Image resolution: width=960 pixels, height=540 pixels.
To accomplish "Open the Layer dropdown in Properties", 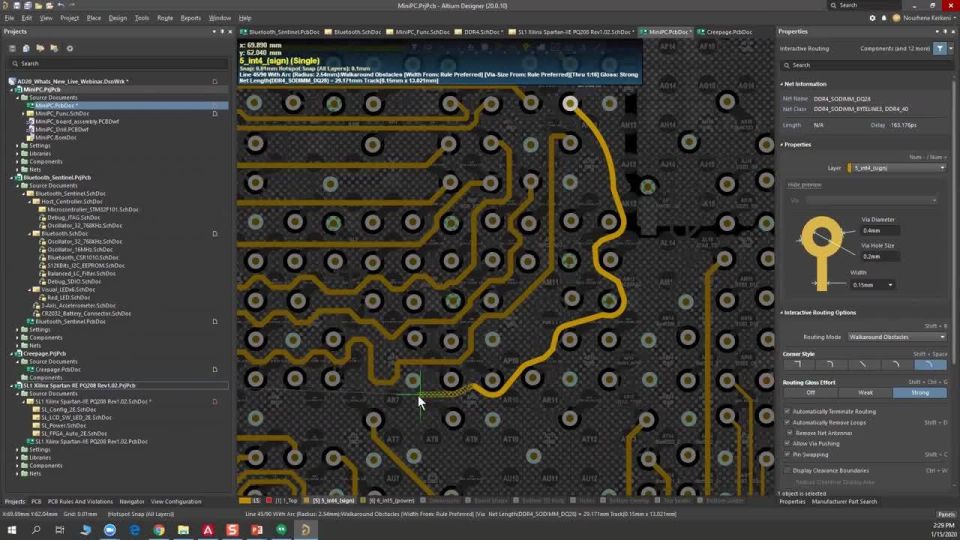I will pyautogui.click(x=898, y=168).
